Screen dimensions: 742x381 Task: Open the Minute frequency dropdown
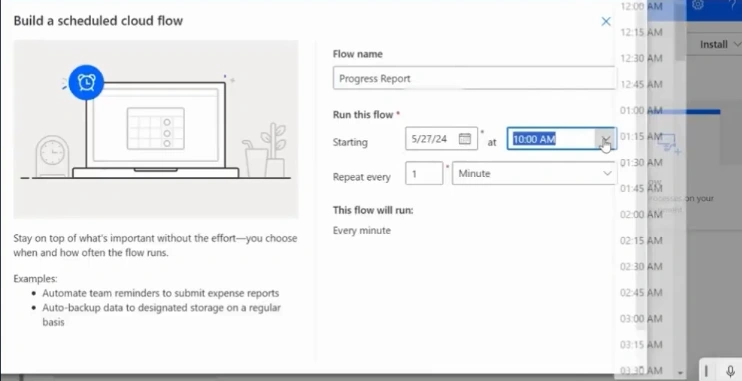(534, 173)
